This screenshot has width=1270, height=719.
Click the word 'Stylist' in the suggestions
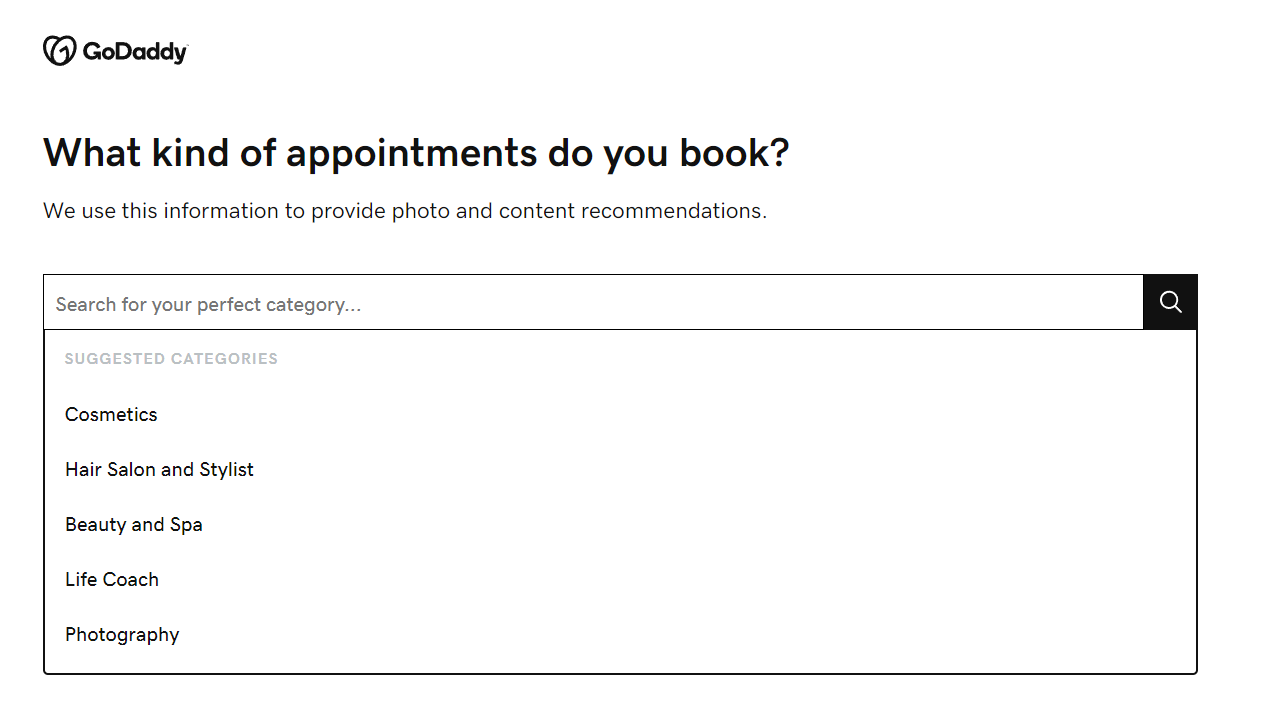(x=226, y=470)
